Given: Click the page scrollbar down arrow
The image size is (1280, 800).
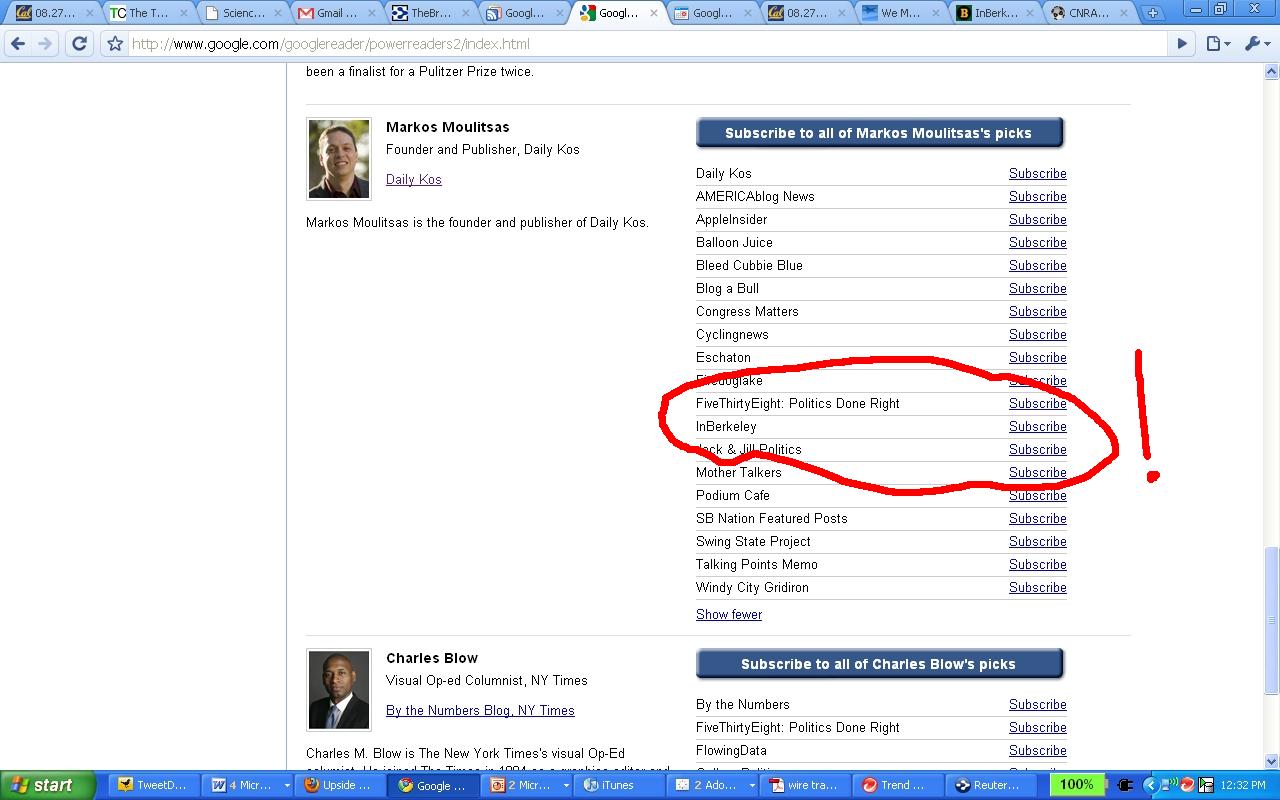Looking at the screenshot, I should pos(1272,761).
